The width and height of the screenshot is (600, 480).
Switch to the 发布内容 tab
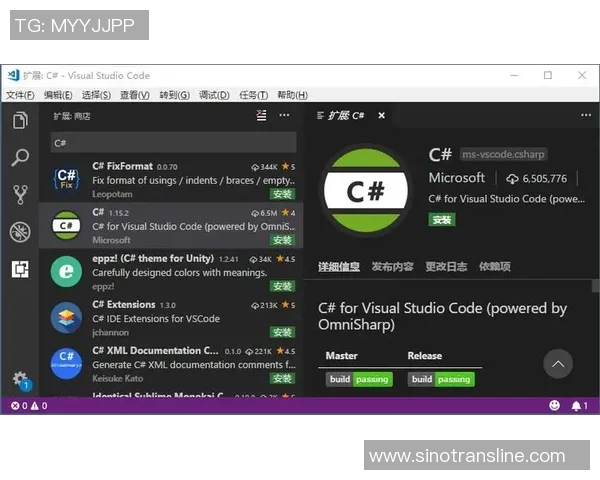click(393, 266)
